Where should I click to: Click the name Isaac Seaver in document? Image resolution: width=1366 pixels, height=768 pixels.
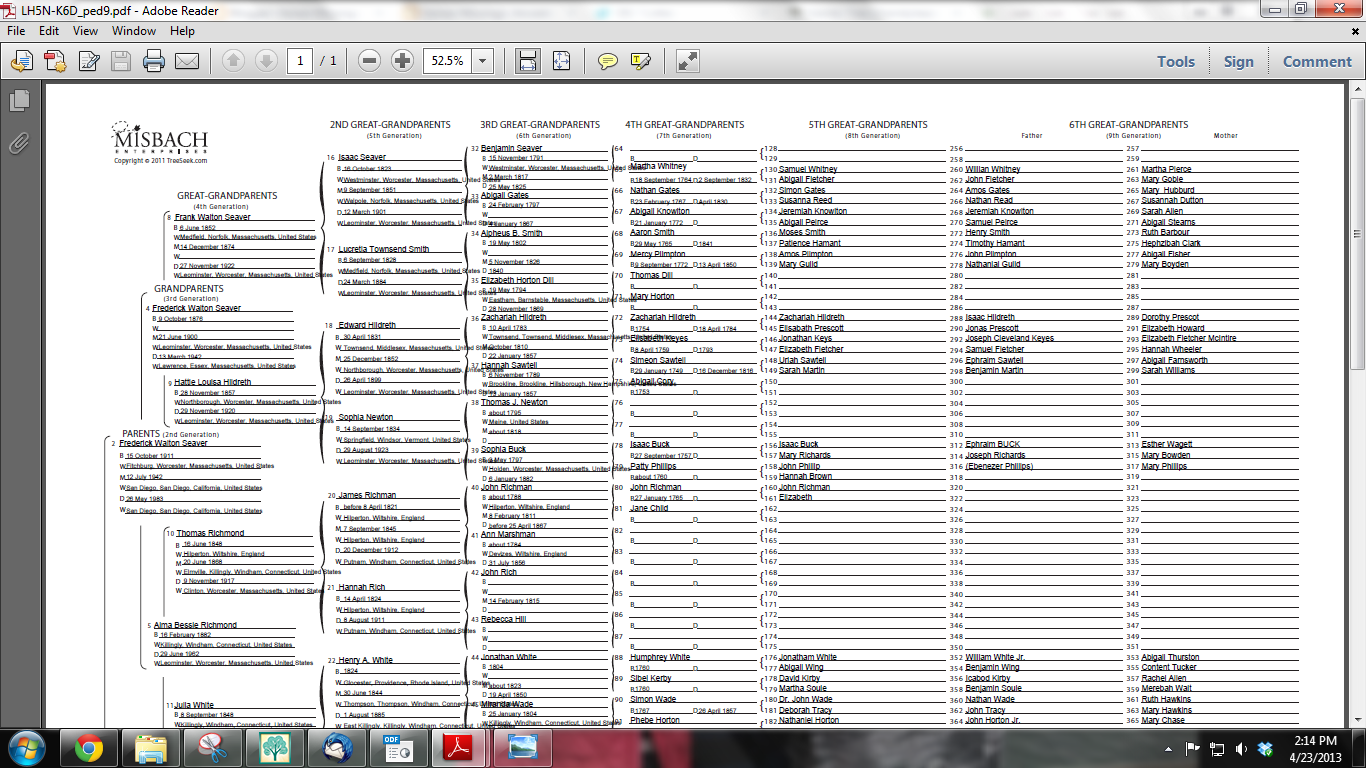pos(362,157)
